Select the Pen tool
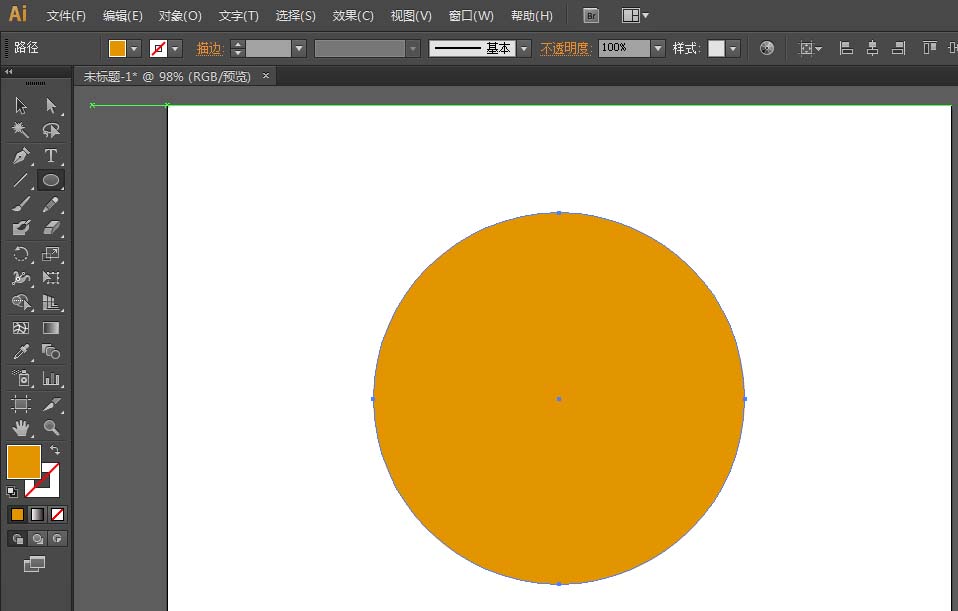This screenshot has width=958, height=611. coord(21,156)
